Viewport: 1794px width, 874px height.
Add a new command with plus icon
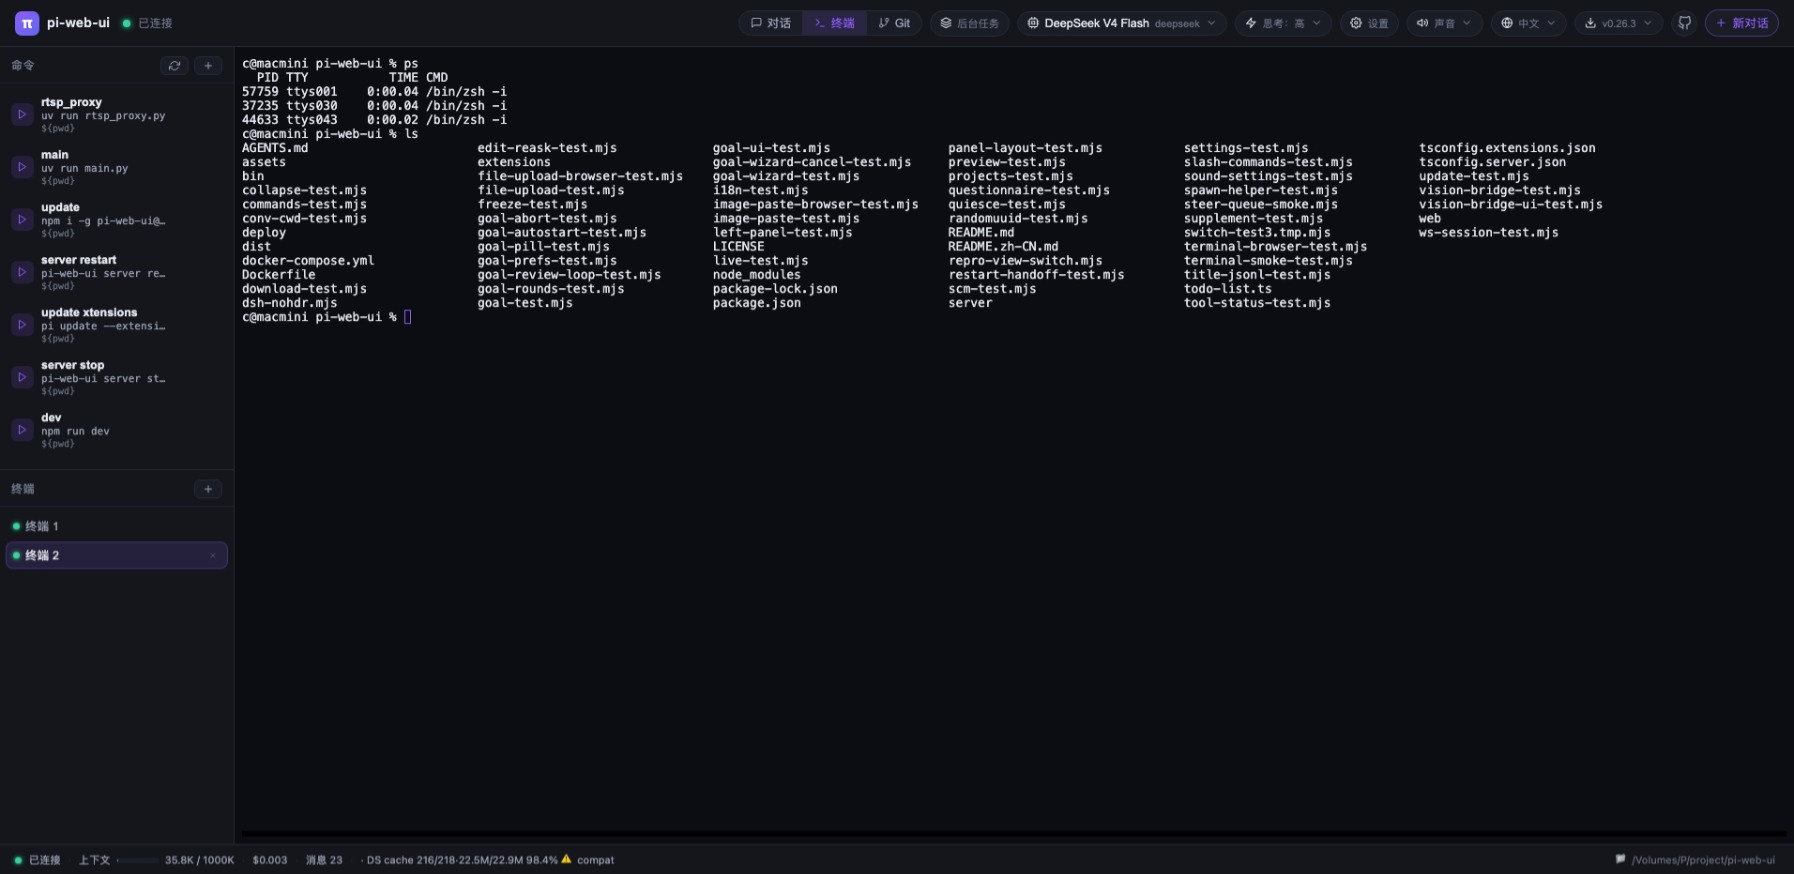(208, 66)
